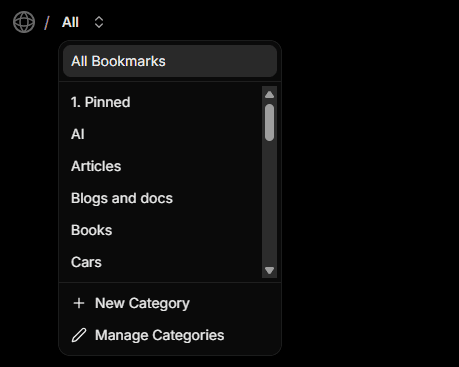Open Manage Categories
The image size is (459, 367).
[x=159, y=335]
